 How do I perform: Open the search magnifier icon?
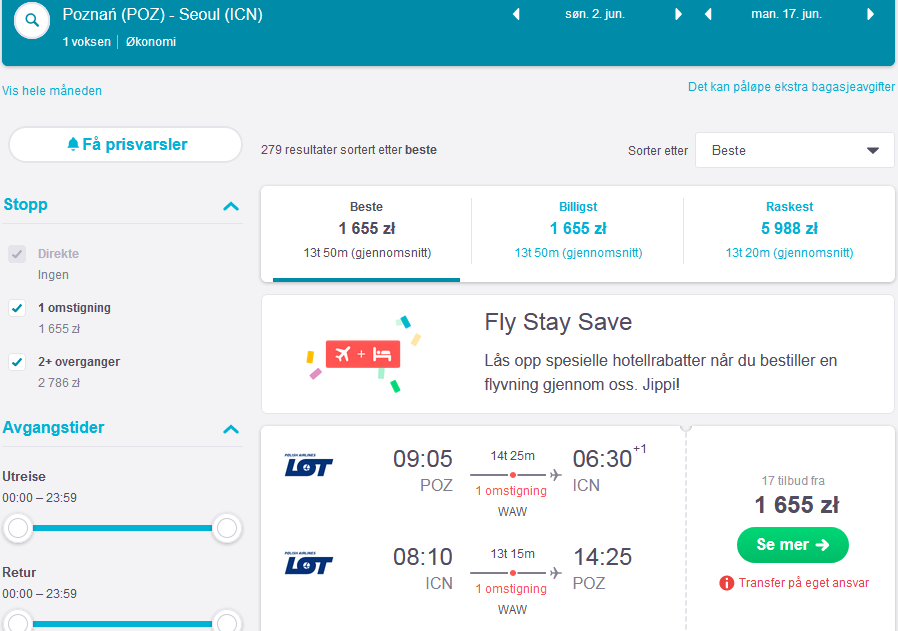tap(32, 21)
